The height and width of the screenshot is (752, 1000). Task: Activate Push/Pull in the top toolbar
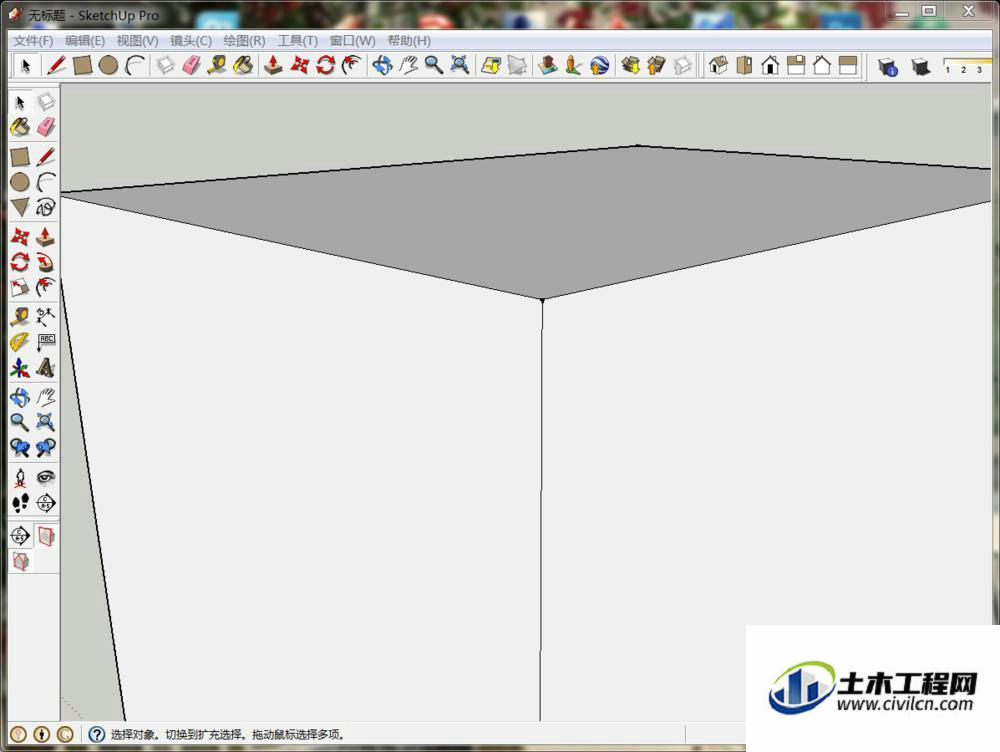pos(274,65)
